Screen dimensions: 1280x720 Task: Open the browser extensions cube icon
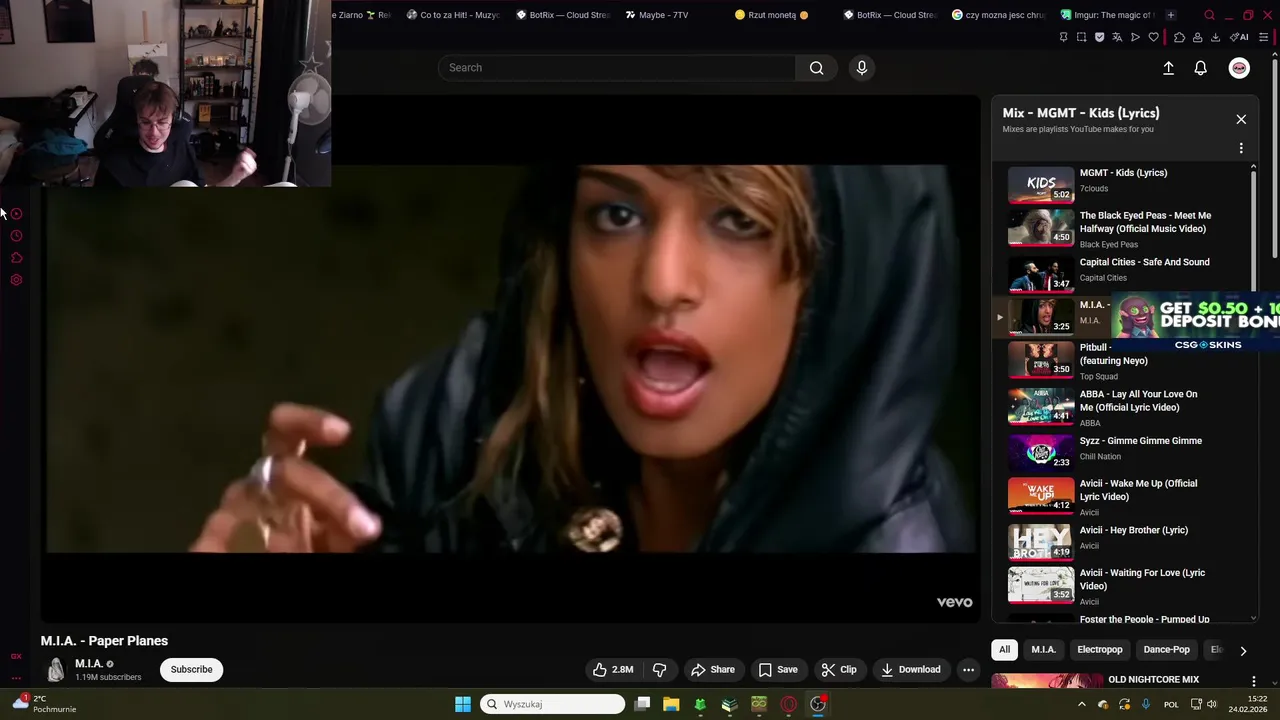pyautogui.click(x=1179, y=37)
